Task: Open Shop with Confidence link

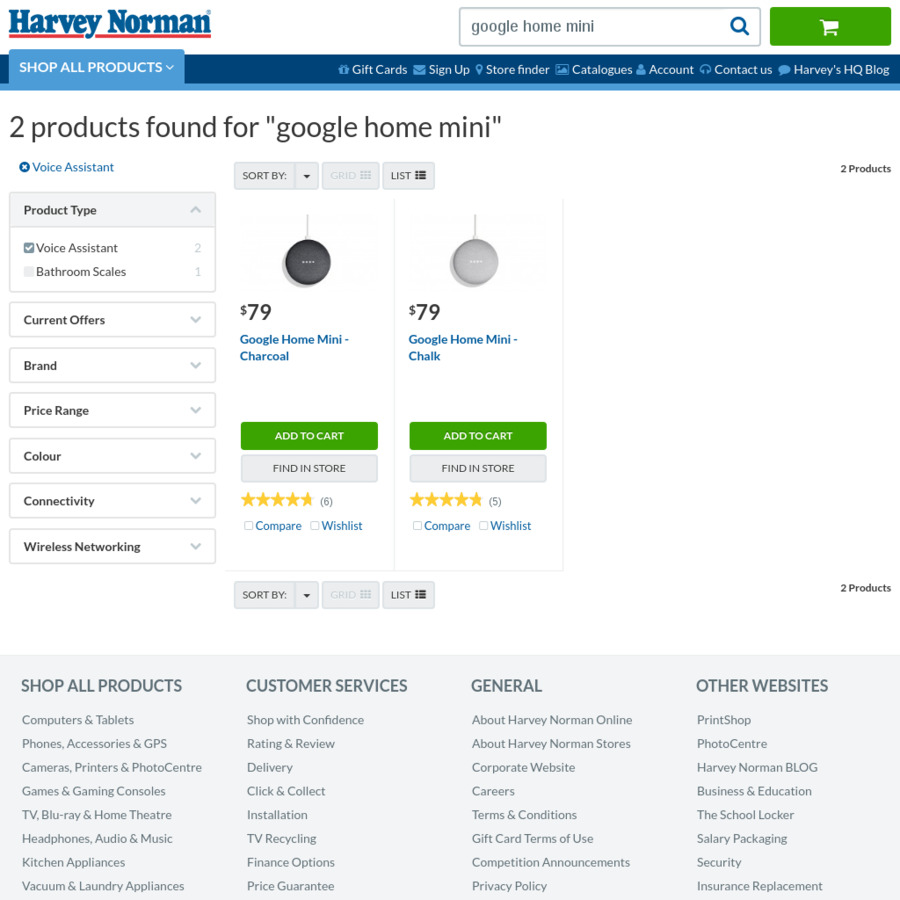Action: [305, 720]
